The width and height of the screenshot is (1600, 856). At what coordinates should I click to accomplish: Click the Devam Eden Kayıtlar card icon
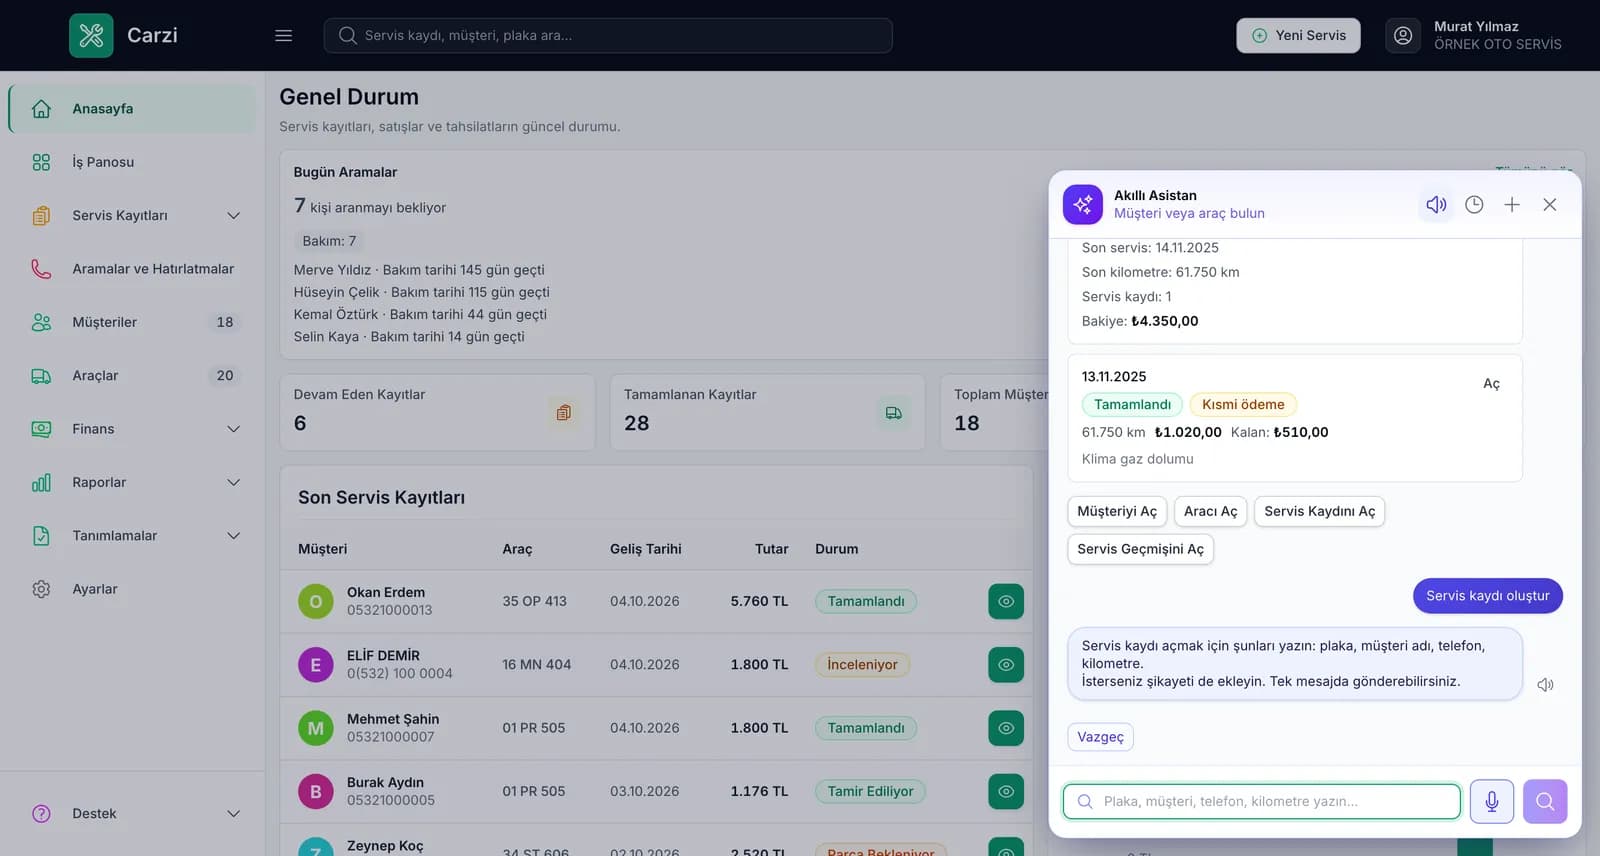[x=564, y=412]
